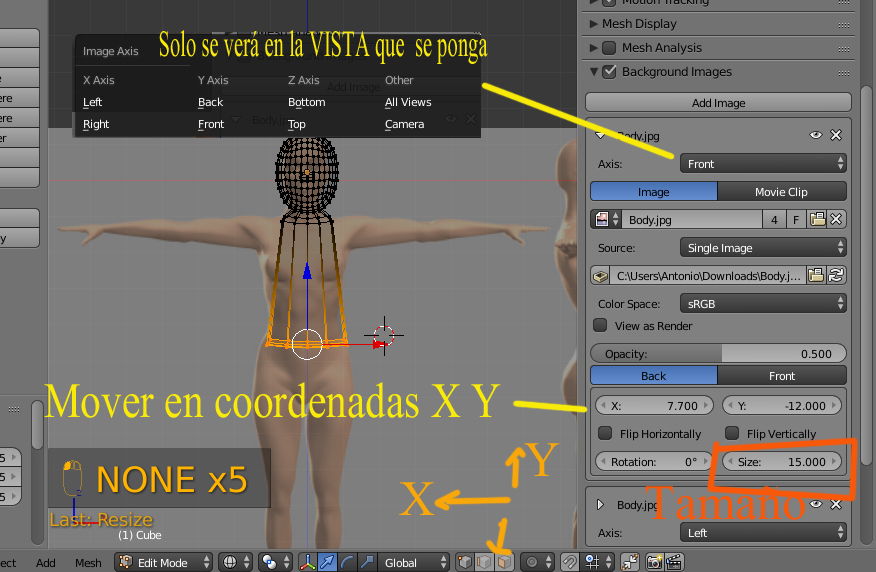This screenshot has width=876, height=572.
Task: Check Flip Vertically
Action: point(732,433)
